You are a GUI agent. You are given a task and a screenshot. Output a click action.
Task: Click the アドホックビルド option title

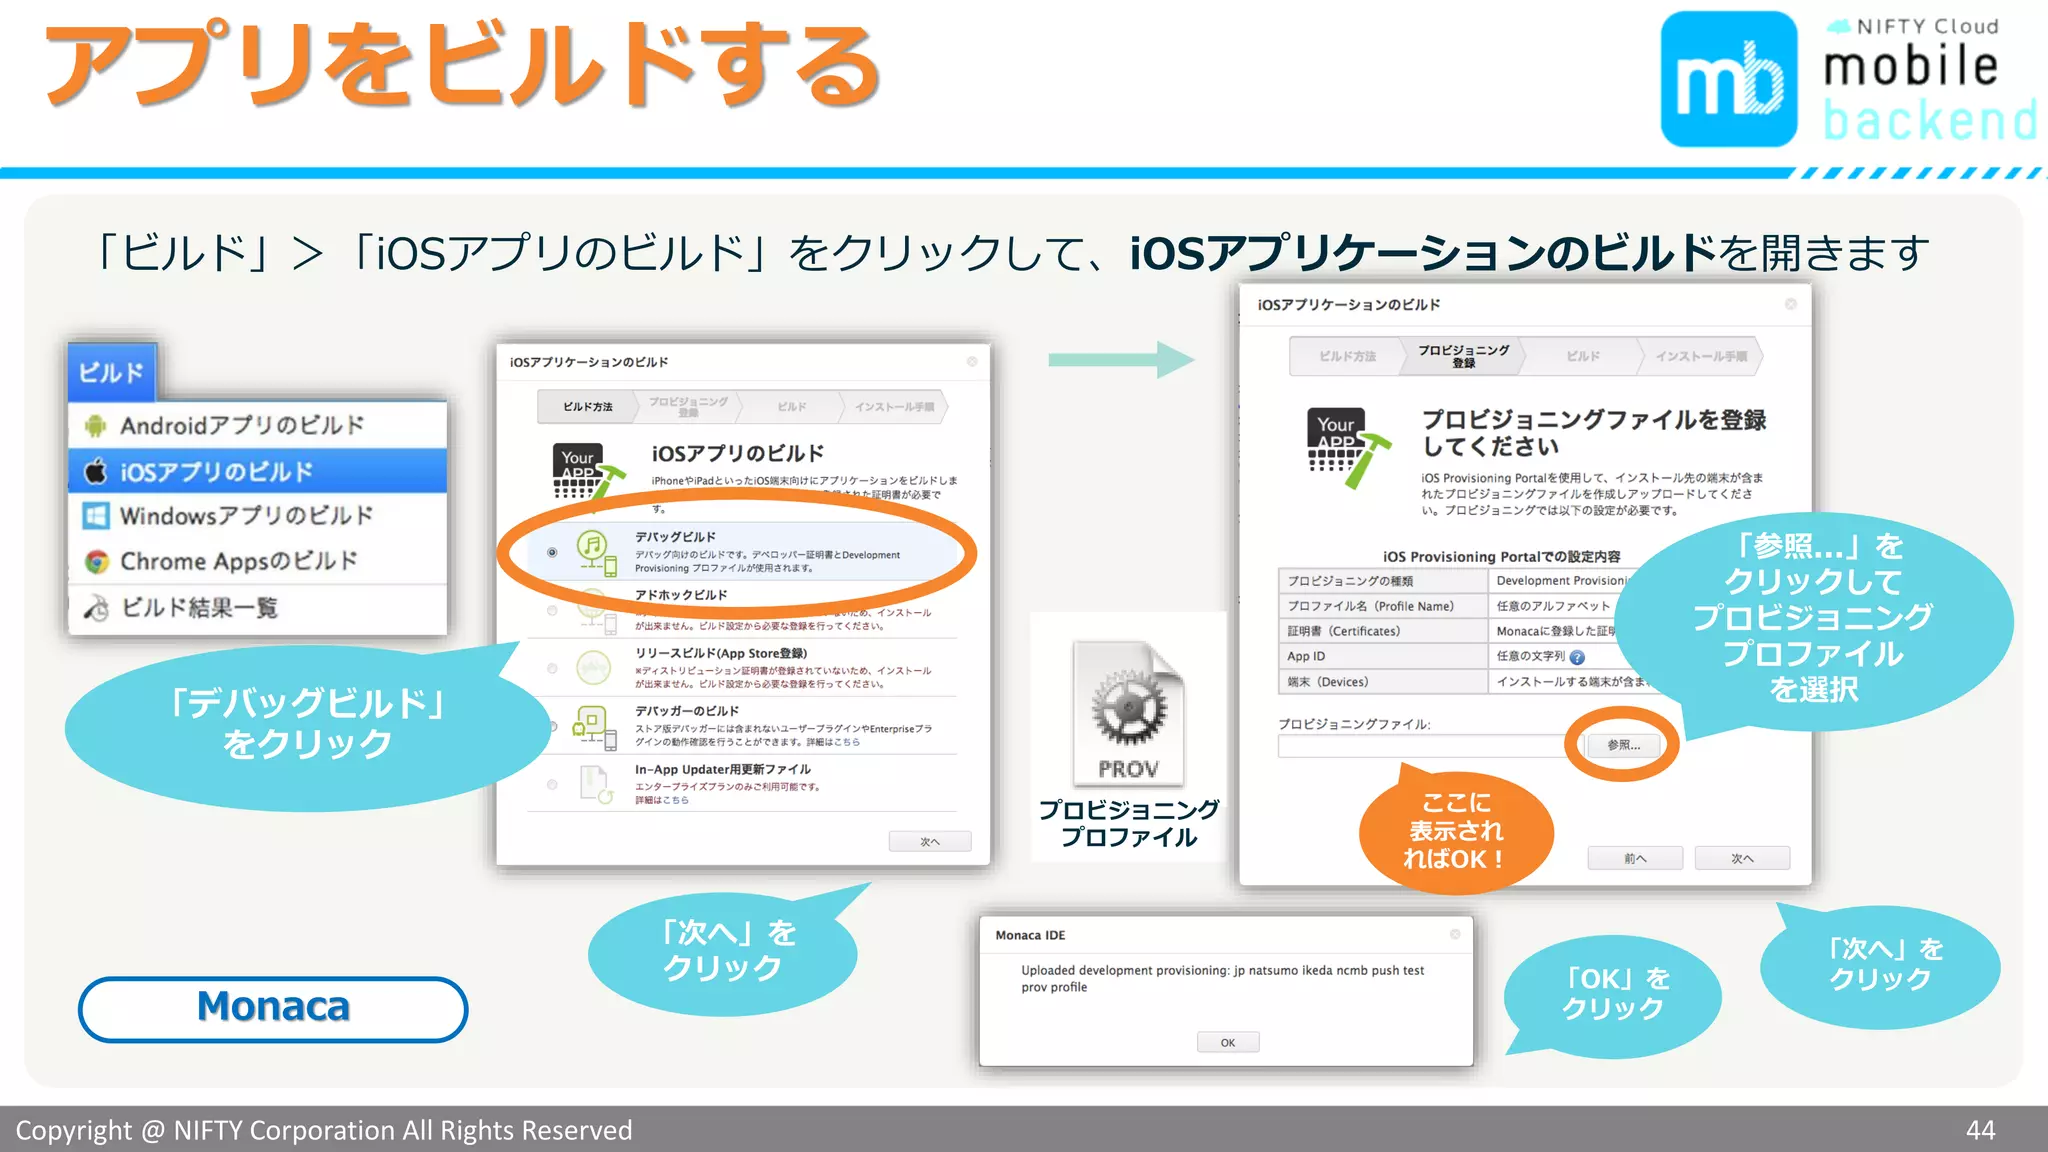pyautogui.click(x=681, y=595)
